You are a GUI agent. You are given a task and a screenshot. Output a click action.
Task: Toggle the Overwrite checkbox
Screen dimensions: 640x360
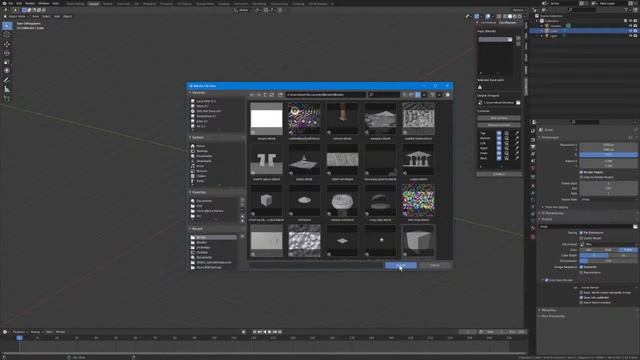[581, 267]
